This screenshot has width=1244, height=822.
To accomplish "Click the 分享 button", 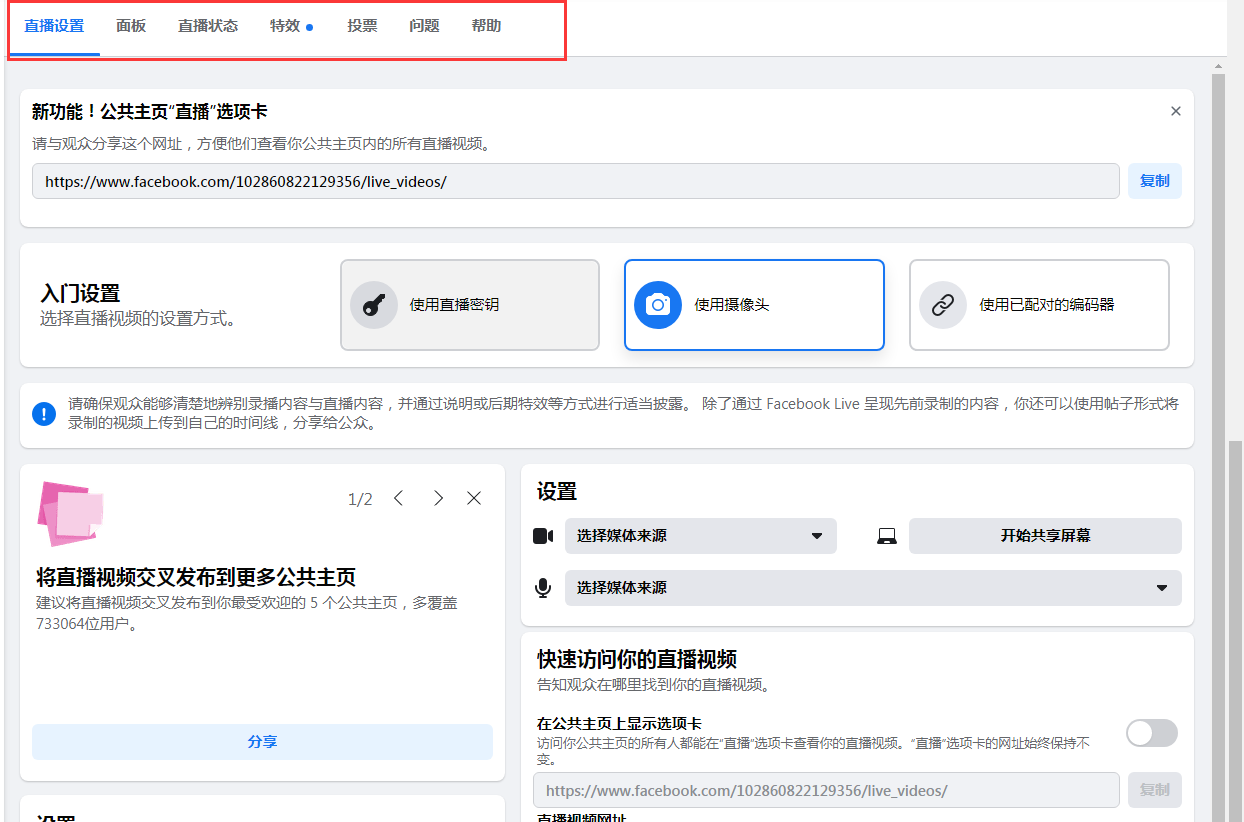I will (262, 742).
